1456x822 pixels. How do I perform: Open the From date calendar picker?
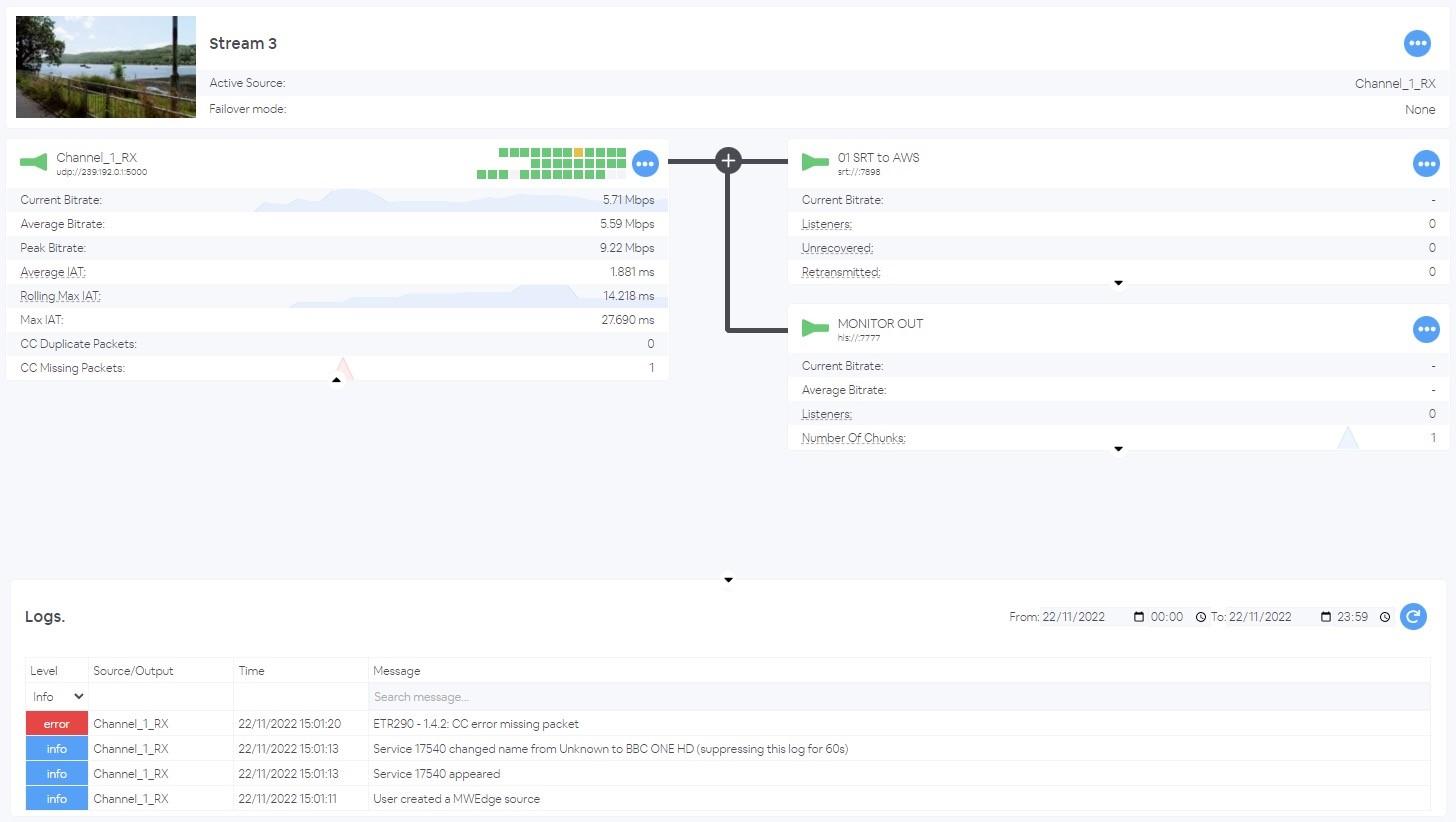[x=1139, y=617]
